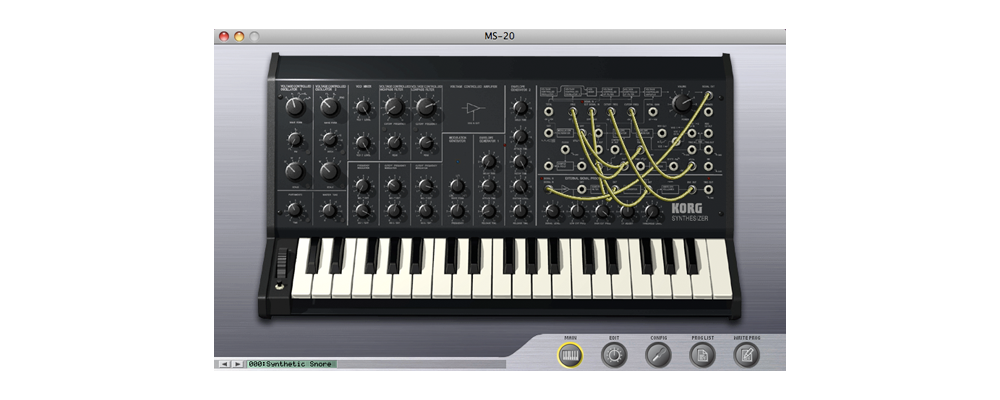Adjust the Envelope Generator 2 attack time knob
The width and height of the screenshot is (1000, 400).
pos(521,136)
